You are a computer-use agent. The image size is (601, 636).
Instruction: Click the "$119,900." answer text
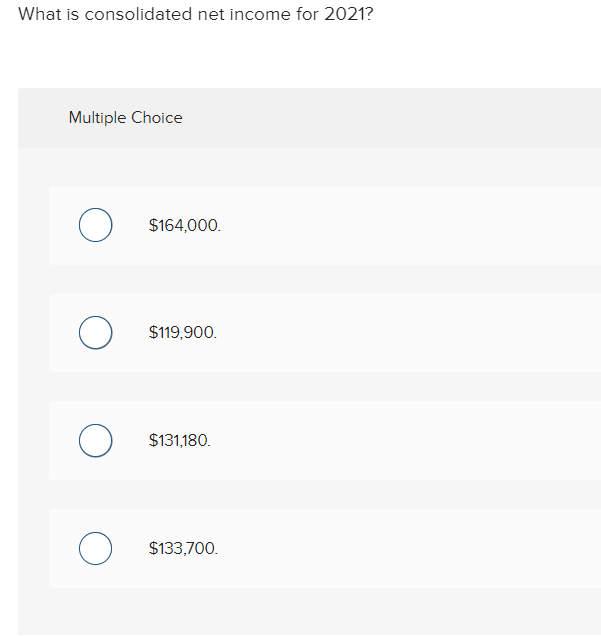click(182, 333)
